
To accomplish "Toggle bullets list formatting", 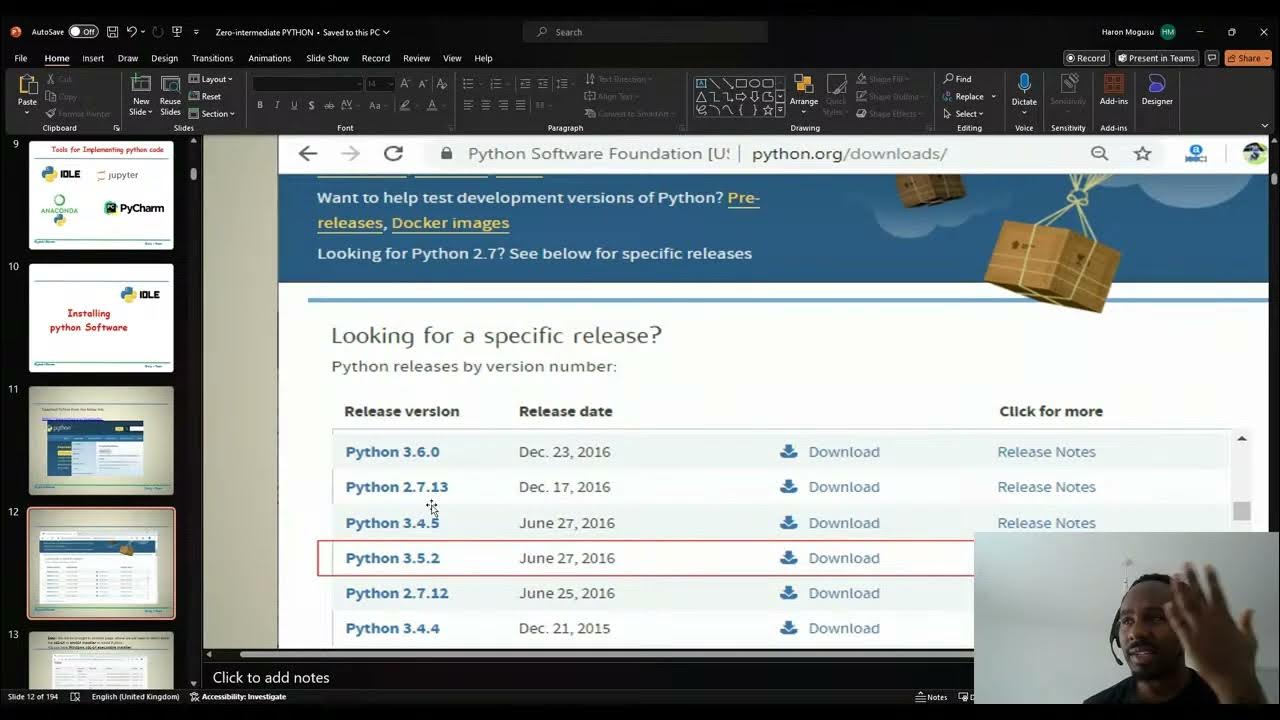I will [470, 84].
